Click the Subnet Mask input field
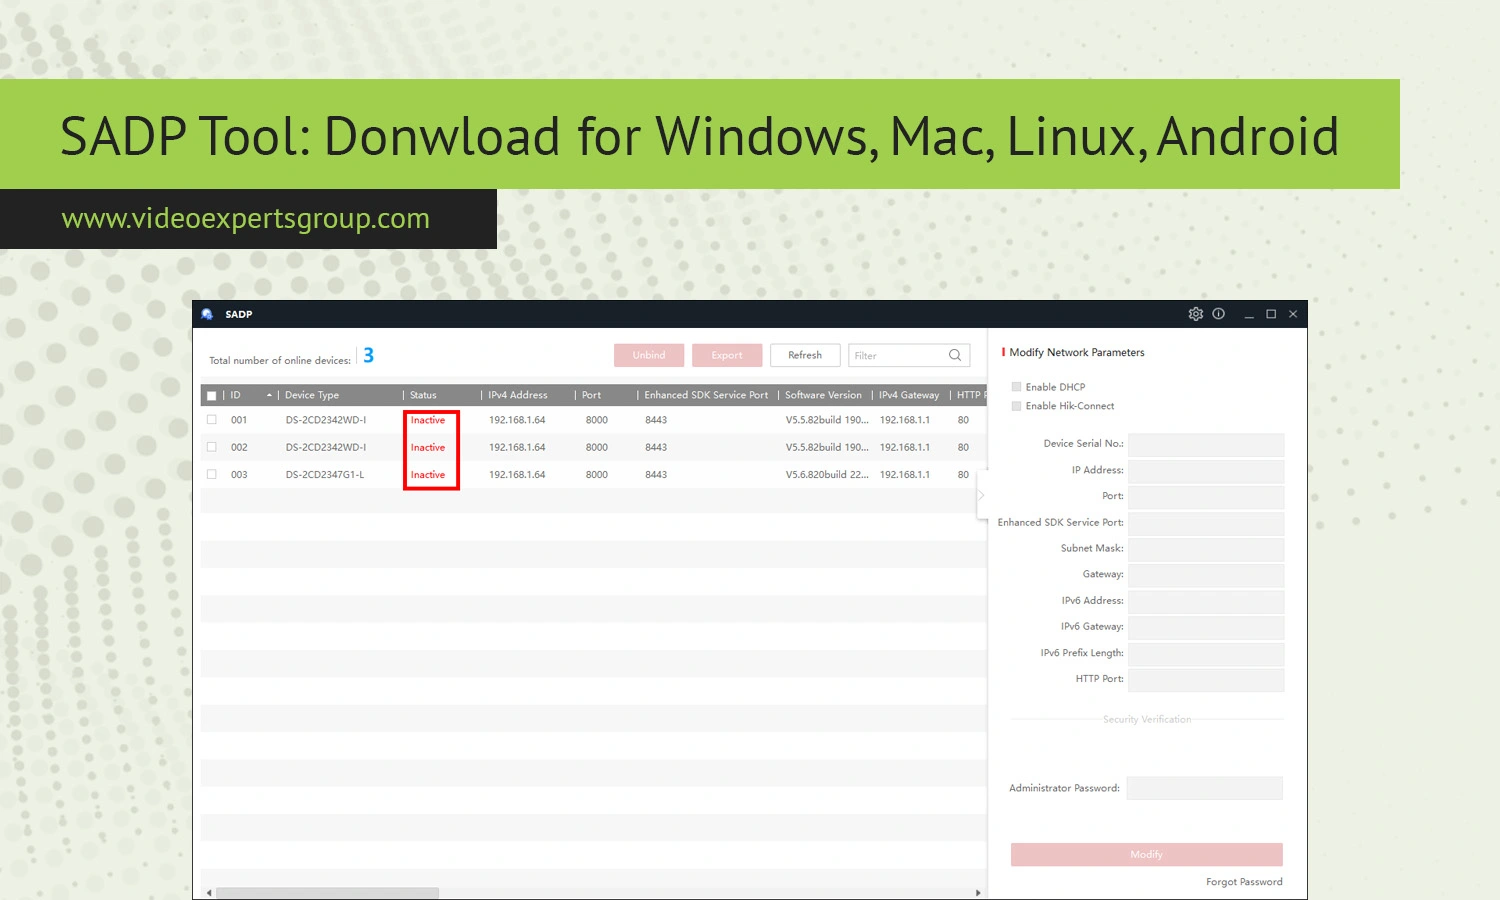The width and height of the screenshot is (1500, 900). coord(1206,548)
